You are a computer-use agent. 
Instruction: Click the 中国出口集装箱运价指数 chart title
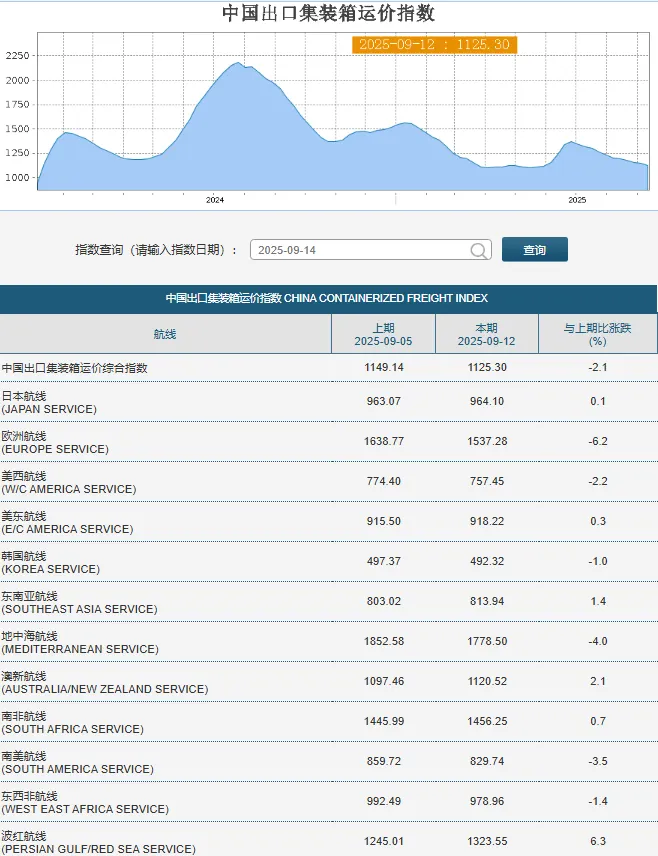[329, 13]
